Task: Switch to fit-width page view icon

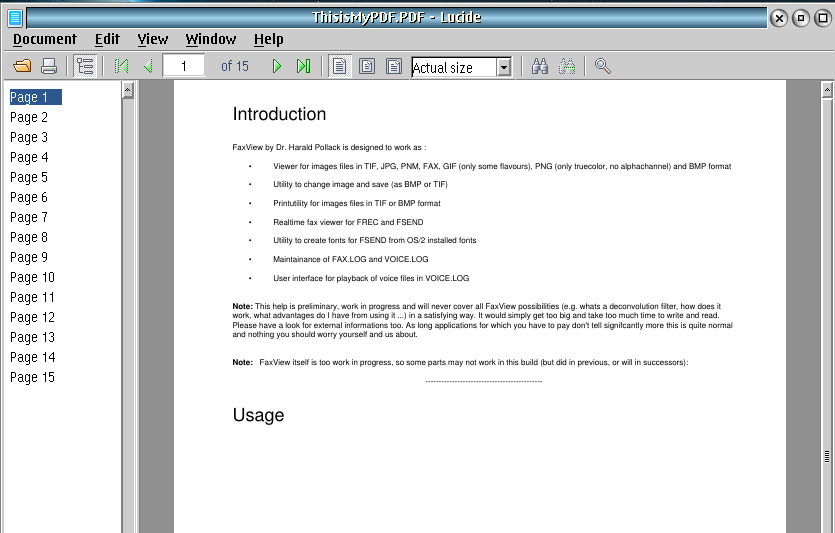Action: pos(394,67)
